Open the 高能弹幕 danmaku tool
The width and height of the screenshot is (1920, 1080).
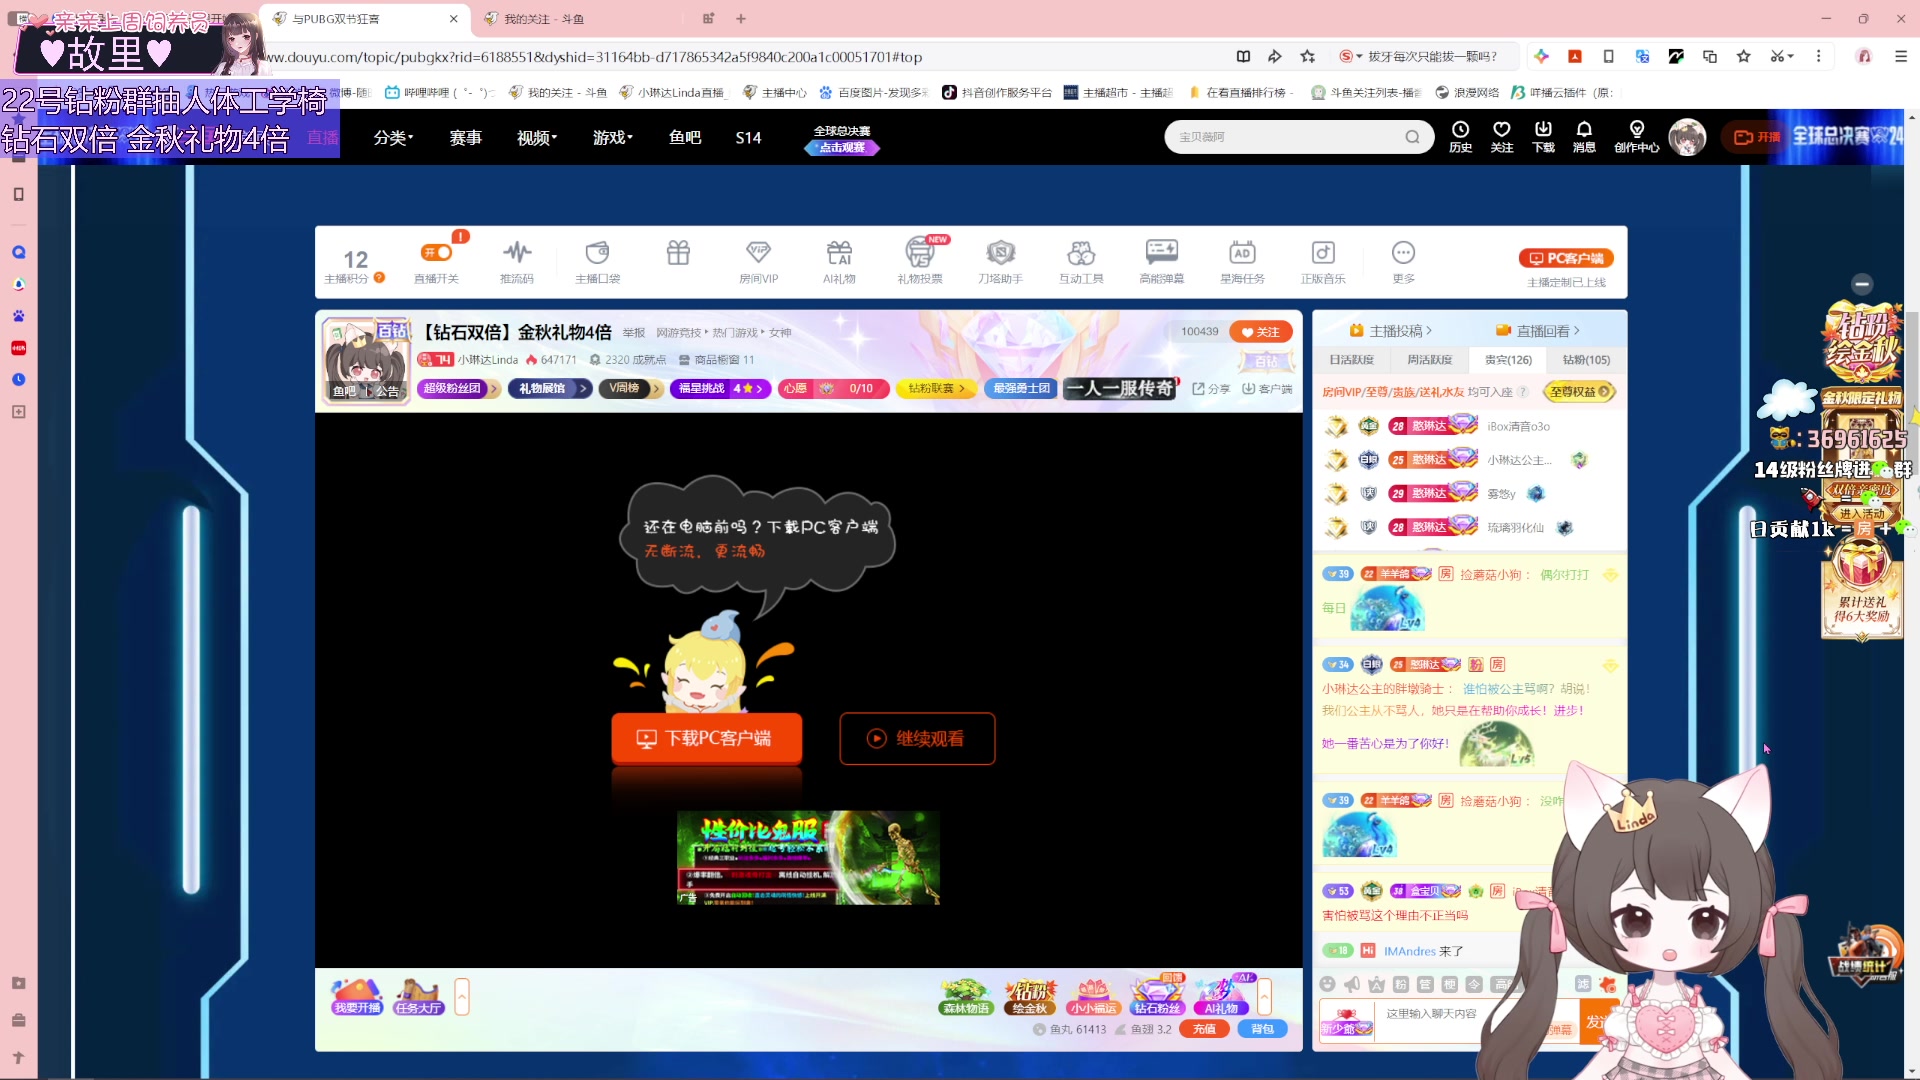click(1162, 260)
